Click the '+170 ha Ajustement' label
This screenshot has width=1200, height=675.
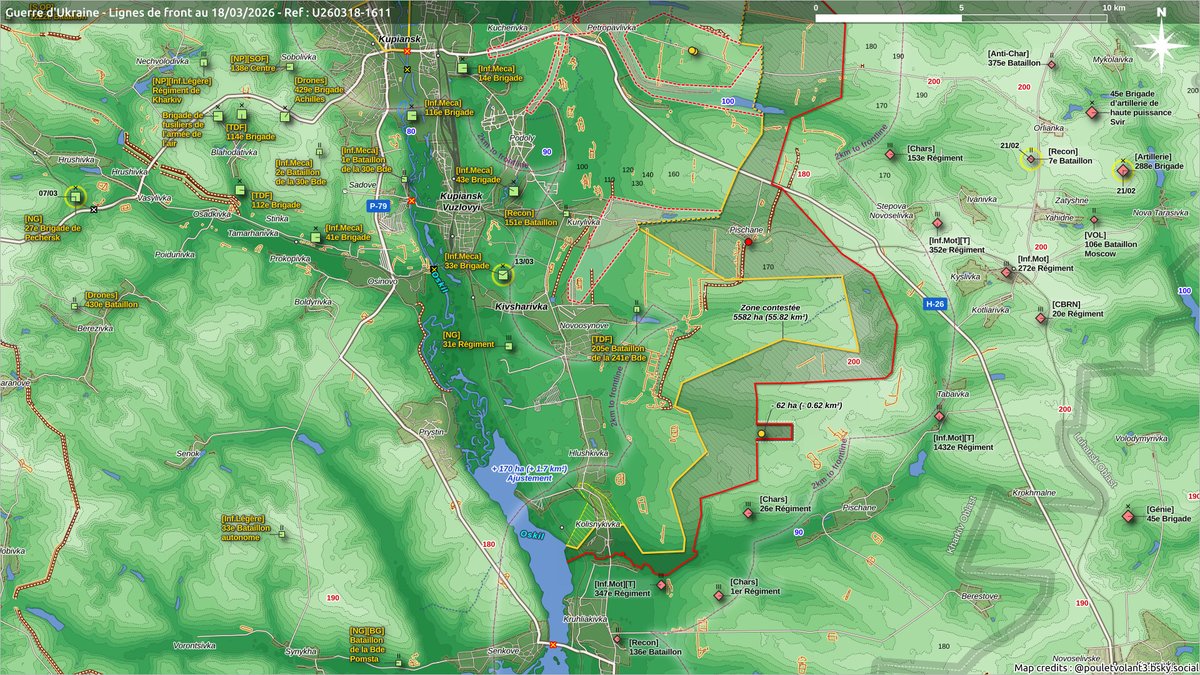(530, 473)
